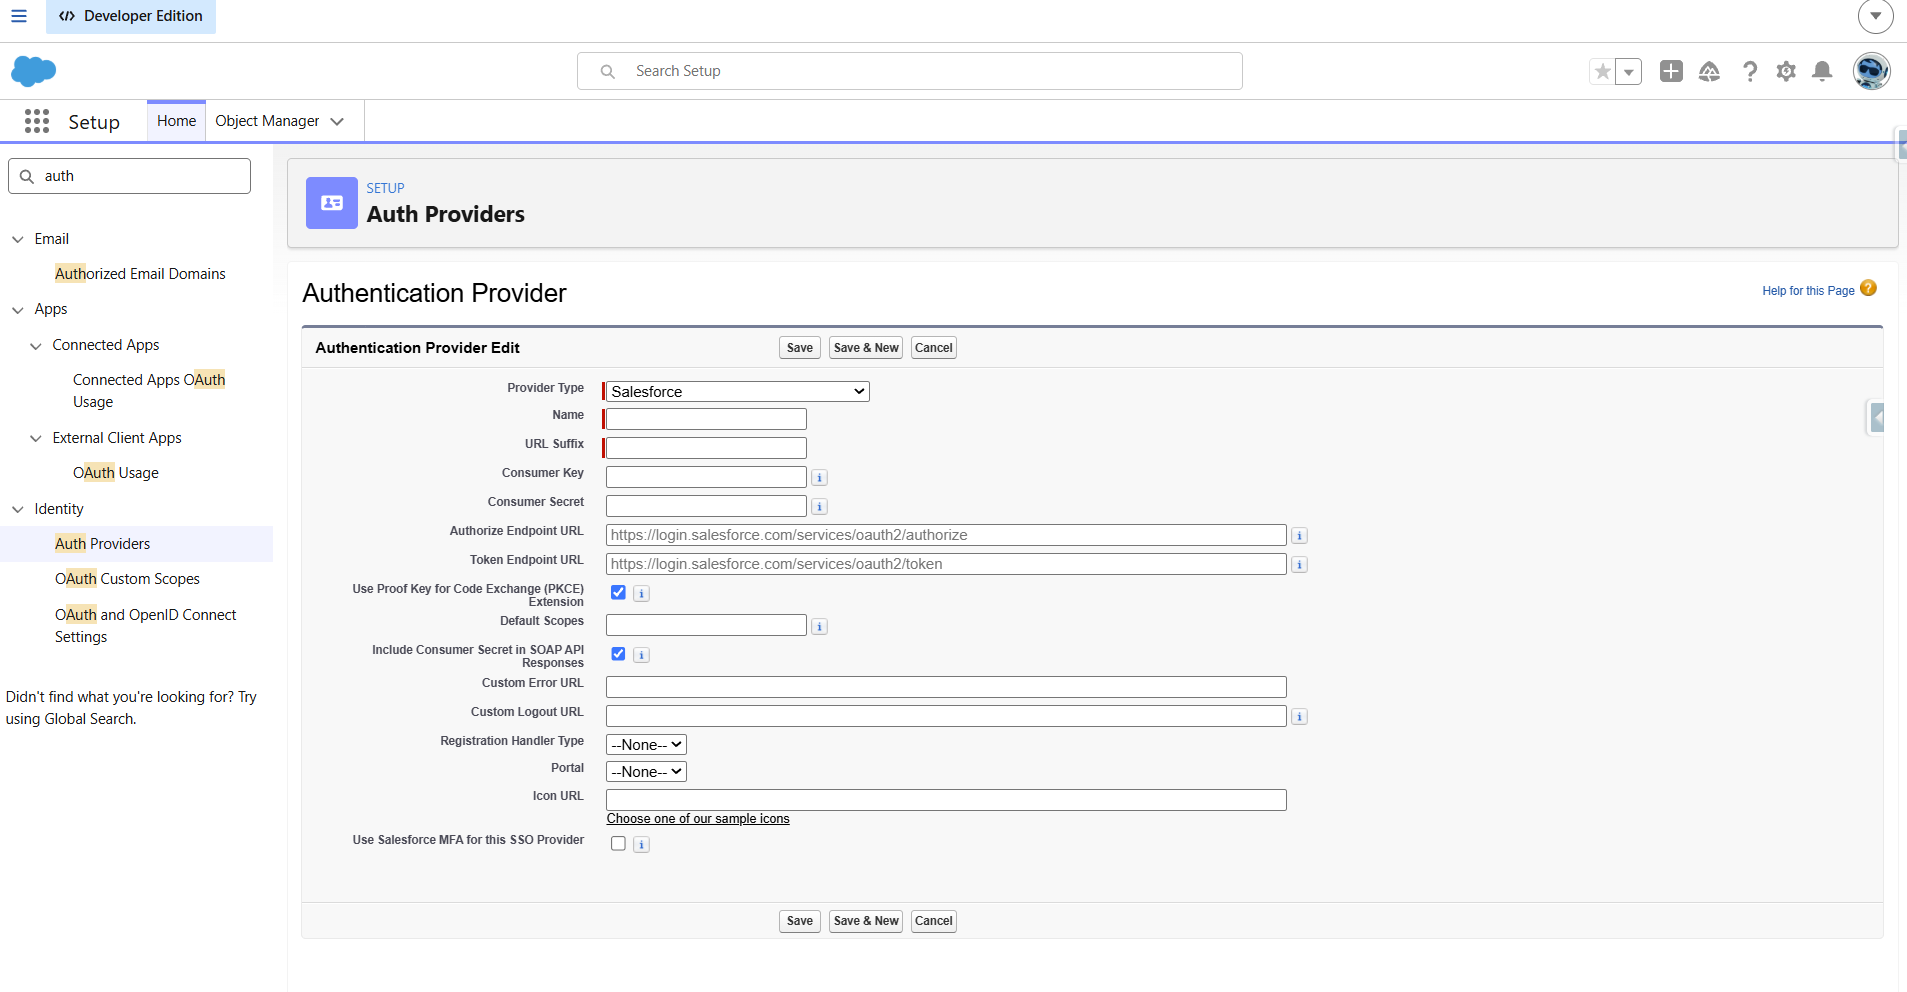Click the info icon for Salesforce MFA option

(x=641, y=845)
